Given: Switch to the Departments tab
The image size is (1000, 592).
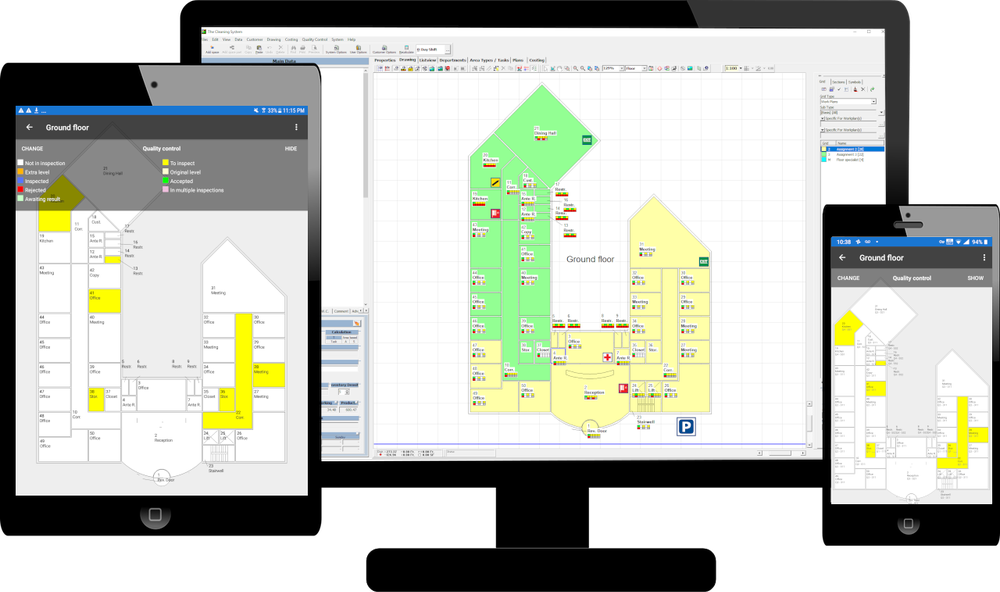Looking at the screenshot, I should [453, 60].
